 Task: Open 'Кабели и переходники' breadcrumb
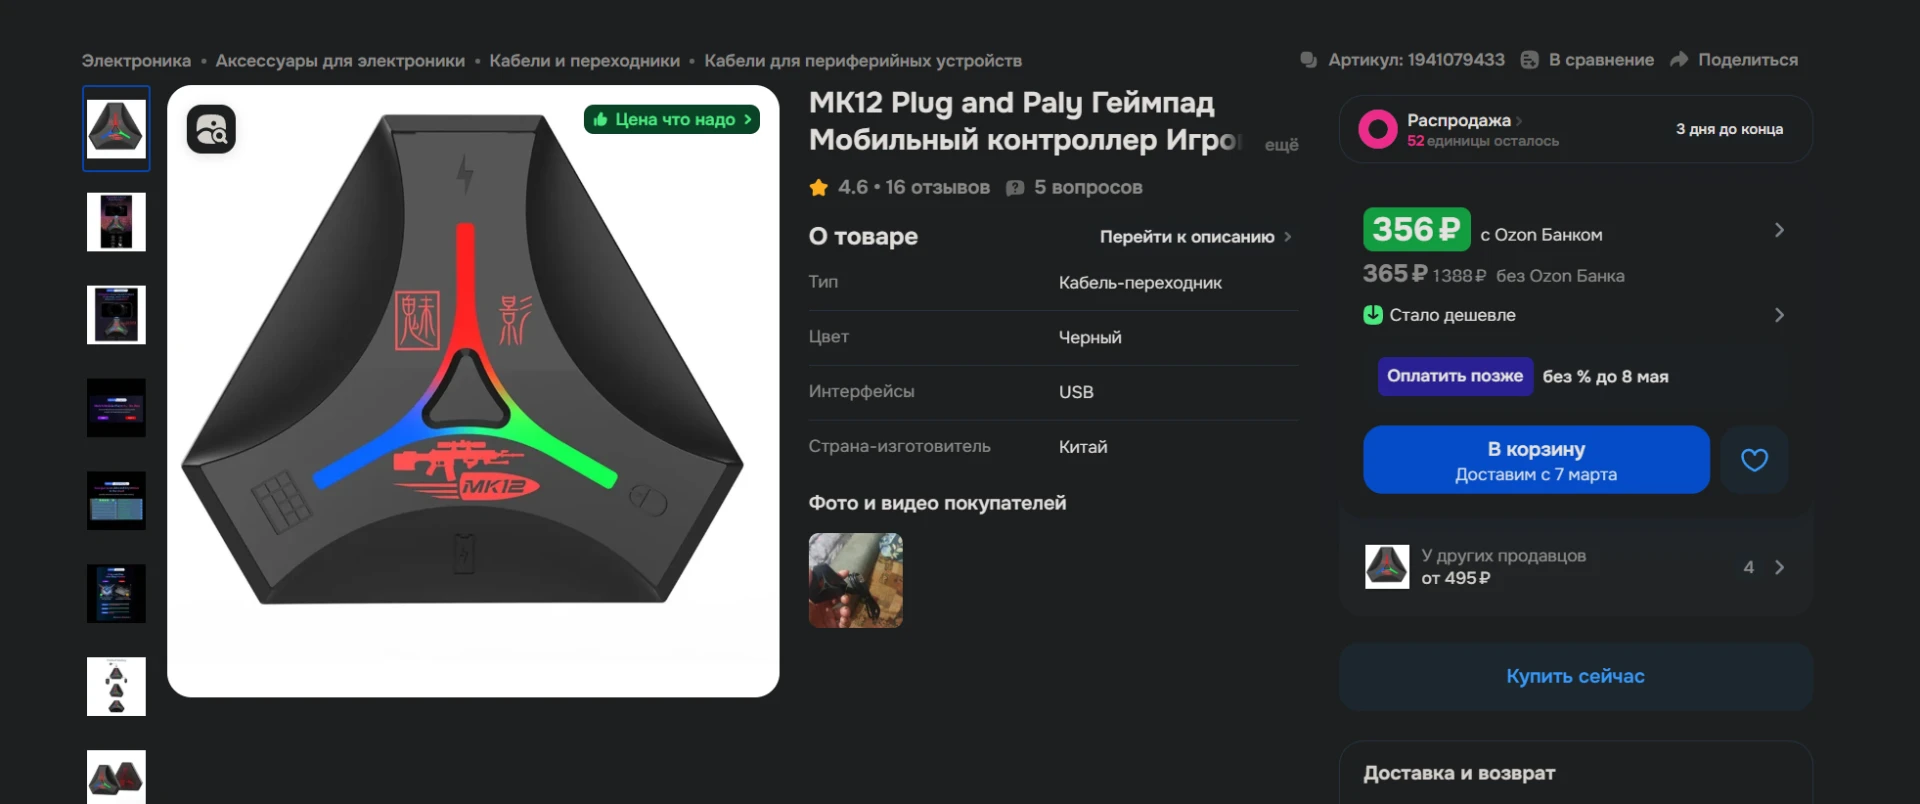(x=584, y=61)
